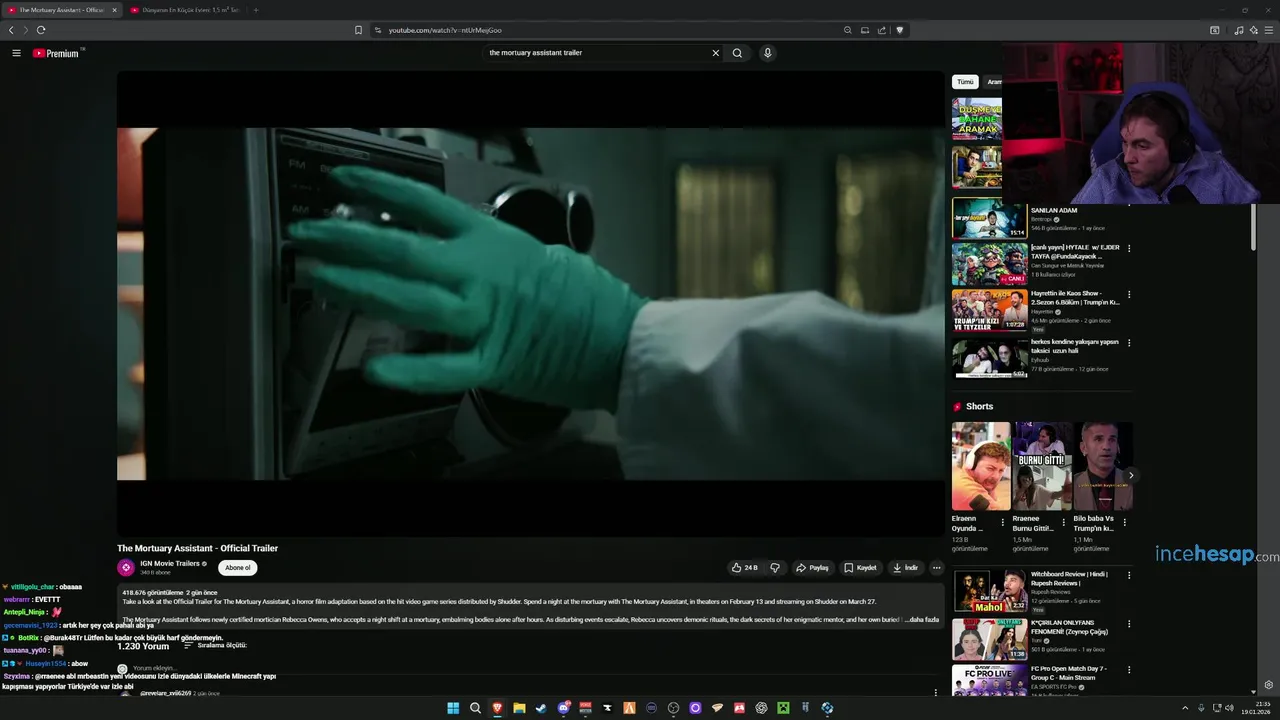This screenshot has width=1280, height=720.
Task: Clear the YouTube search text
Action: (715, 53)
